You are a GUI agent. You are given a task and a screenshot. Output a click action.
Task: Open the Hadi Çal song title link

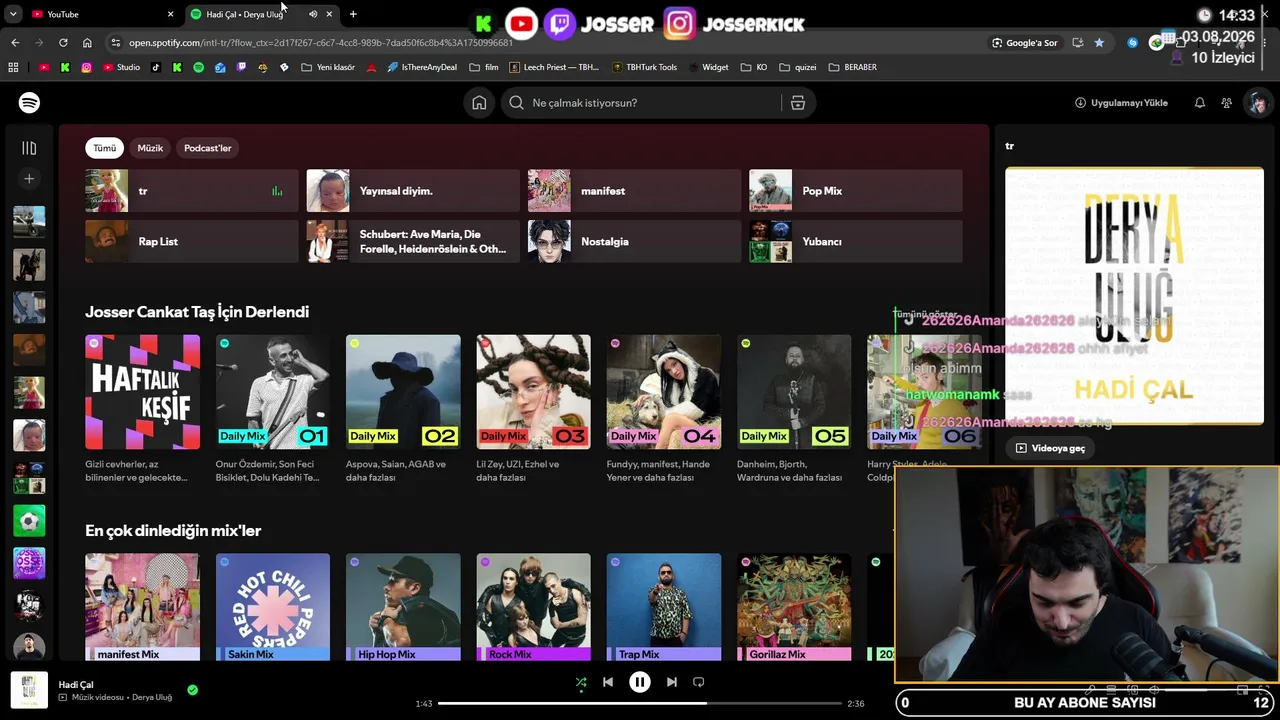[76, 685]
